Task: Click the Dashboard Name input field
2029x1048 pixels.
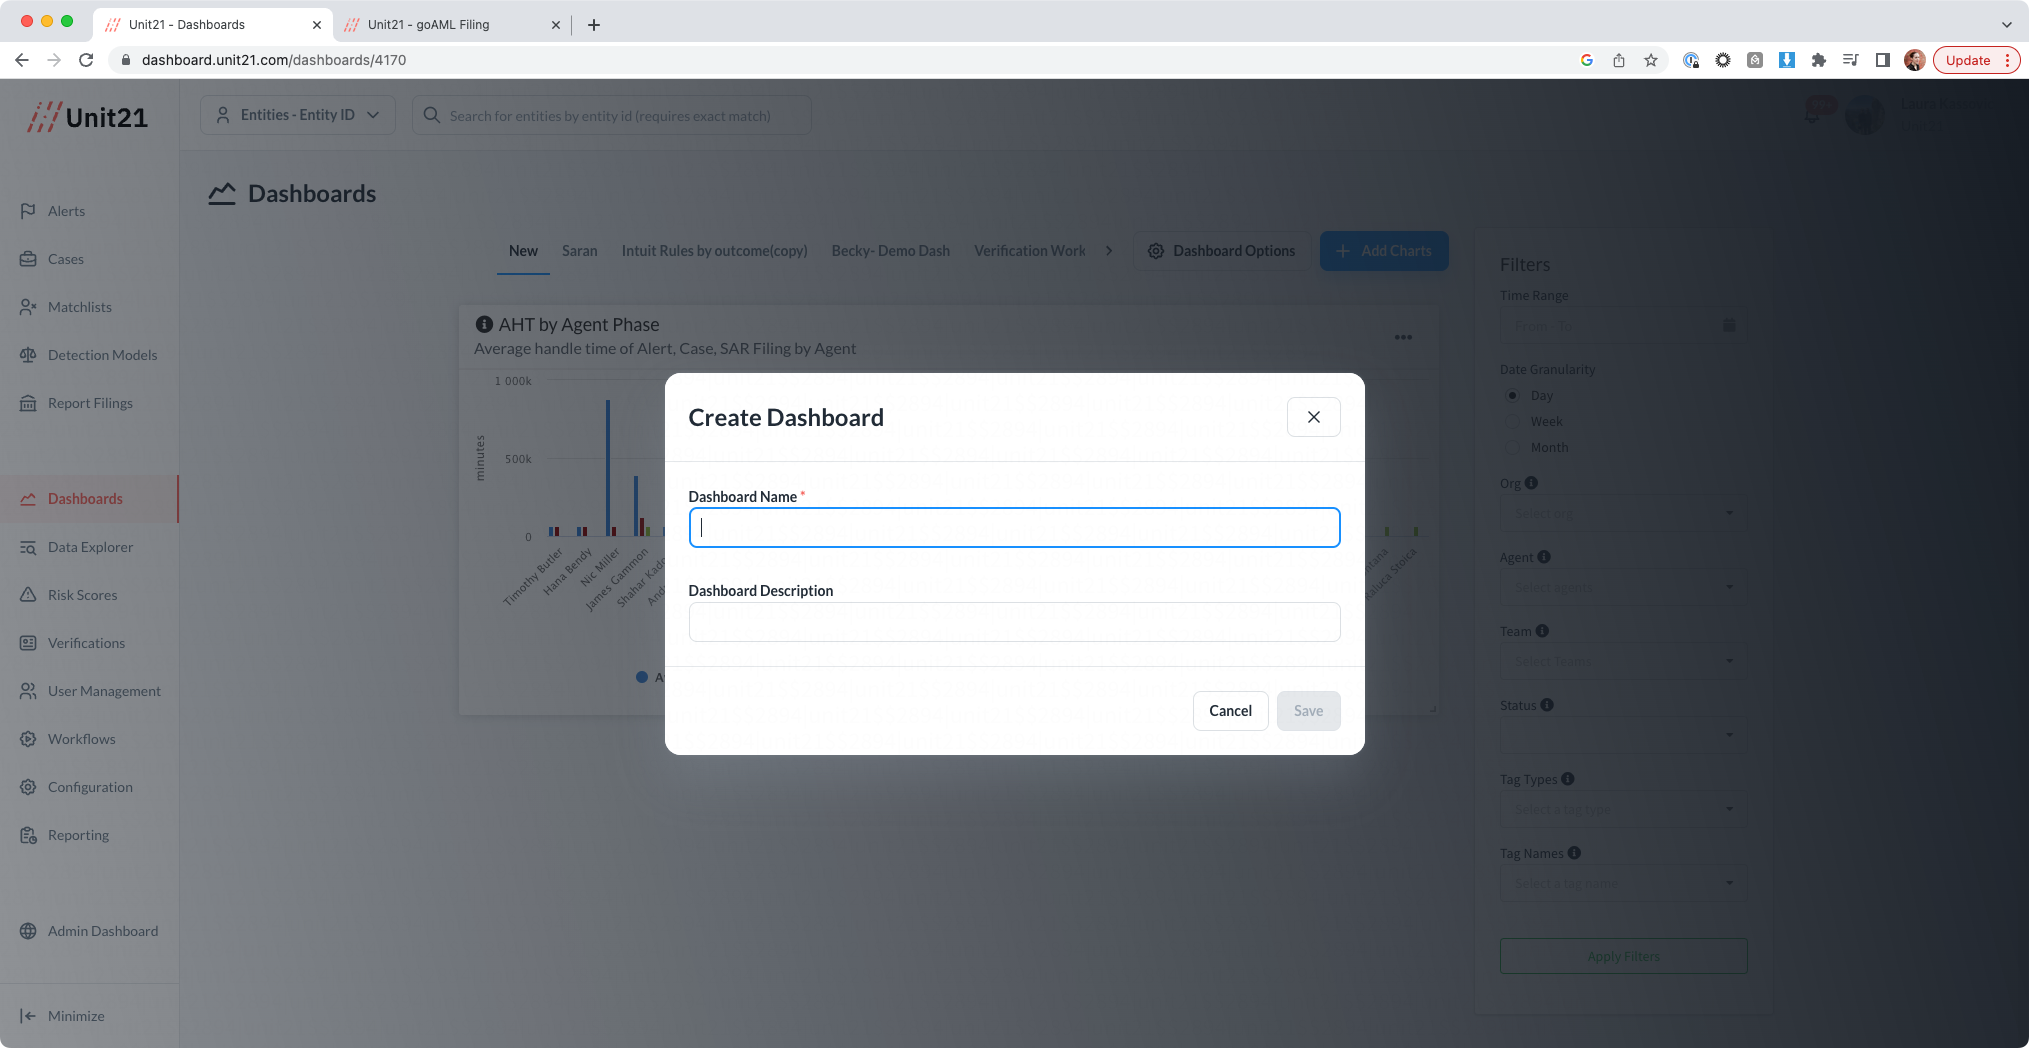Action: click(1014, 527)
